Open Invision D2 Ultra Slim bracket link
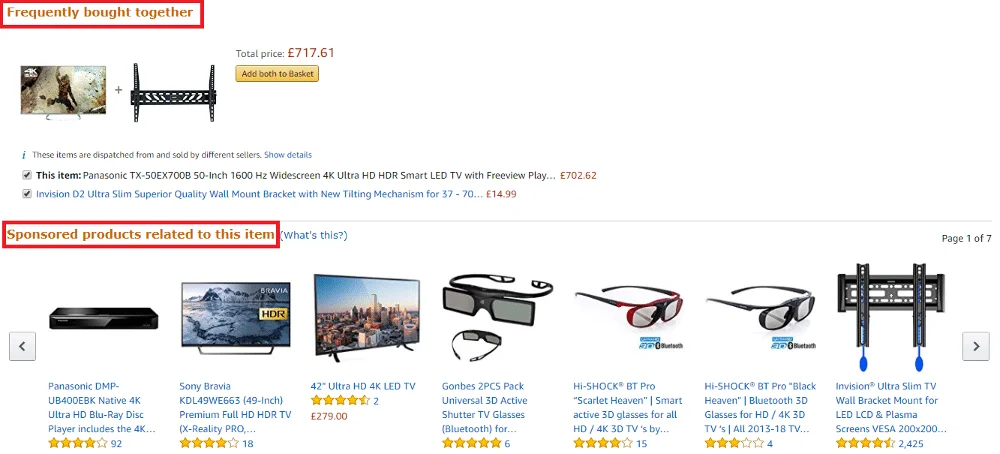The height and width of the screenshot is (454, 1000). (258, 194)
